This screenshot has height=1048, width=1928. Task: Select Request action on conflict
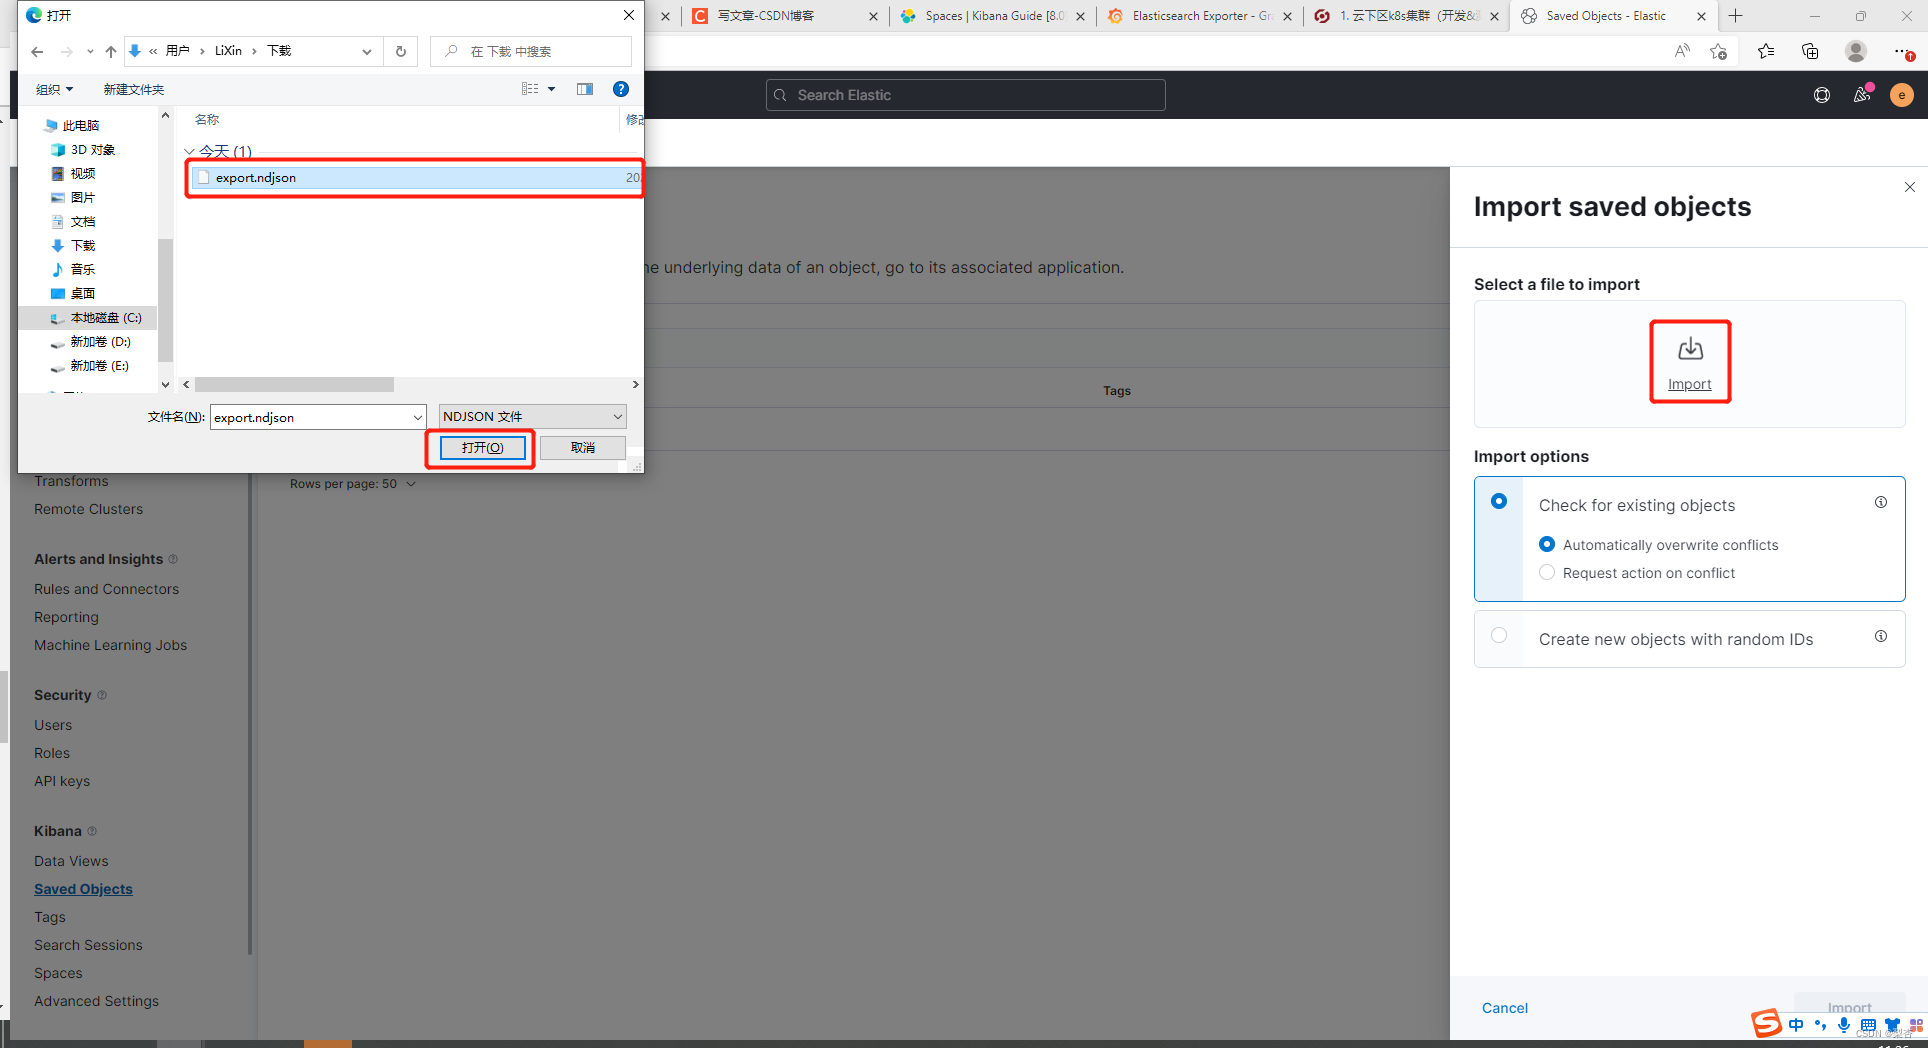coord(1547,572)
